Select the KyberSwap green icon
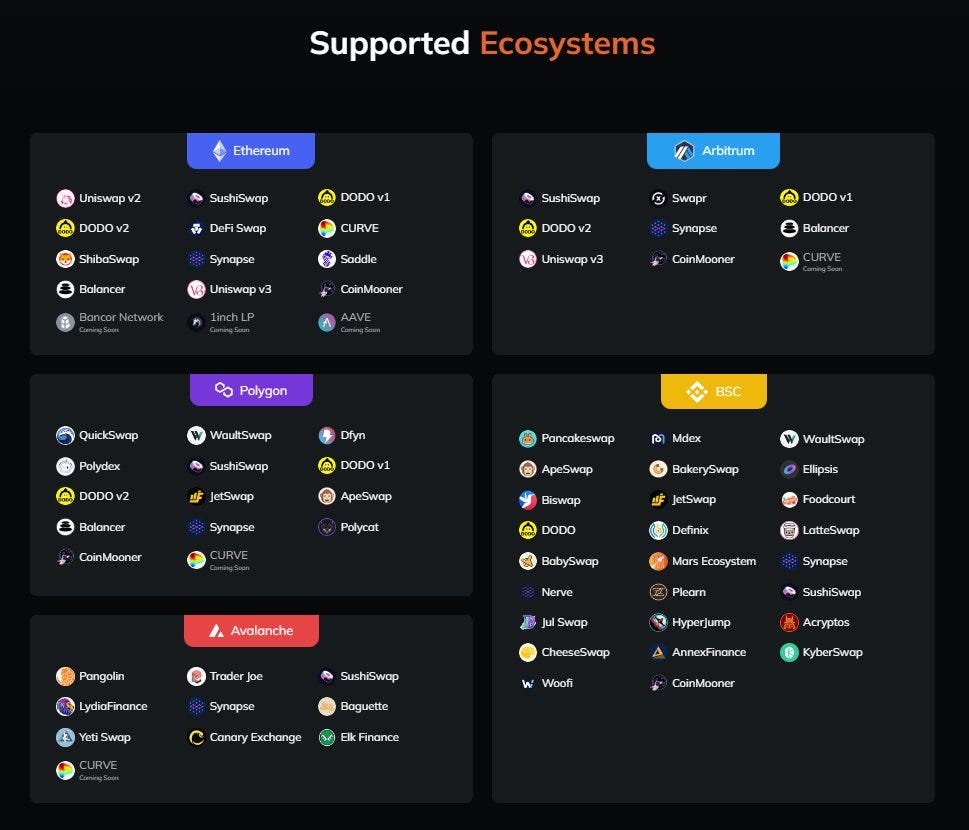The image size is (969, 830). 789,653
